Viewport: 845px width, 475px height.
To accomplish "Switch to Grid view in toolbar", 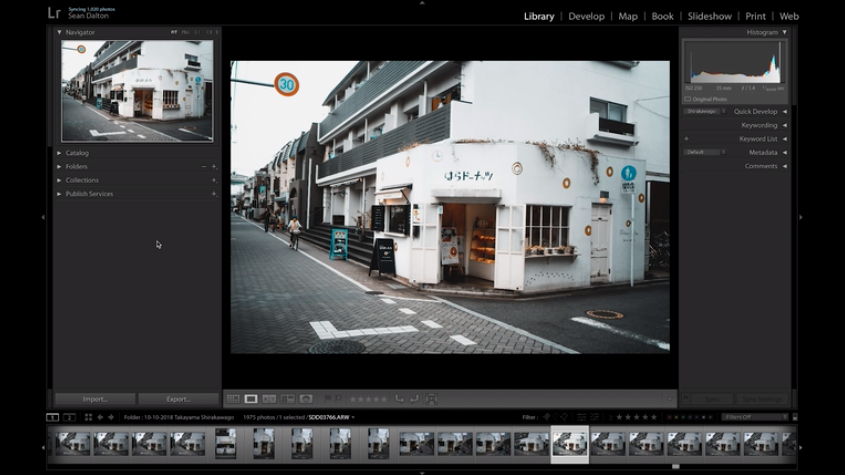I will (x=233, y=399).
